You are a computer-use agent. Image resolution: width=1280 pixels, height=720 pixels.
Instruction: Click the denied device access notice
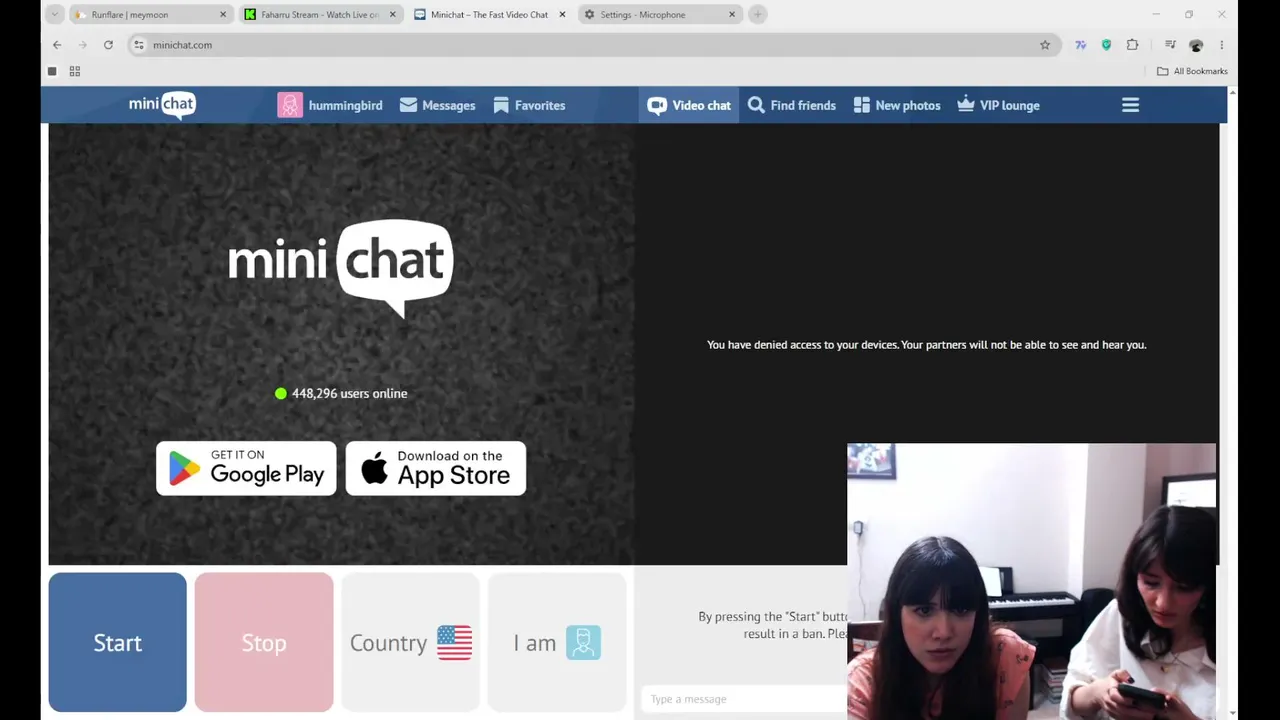926,345
